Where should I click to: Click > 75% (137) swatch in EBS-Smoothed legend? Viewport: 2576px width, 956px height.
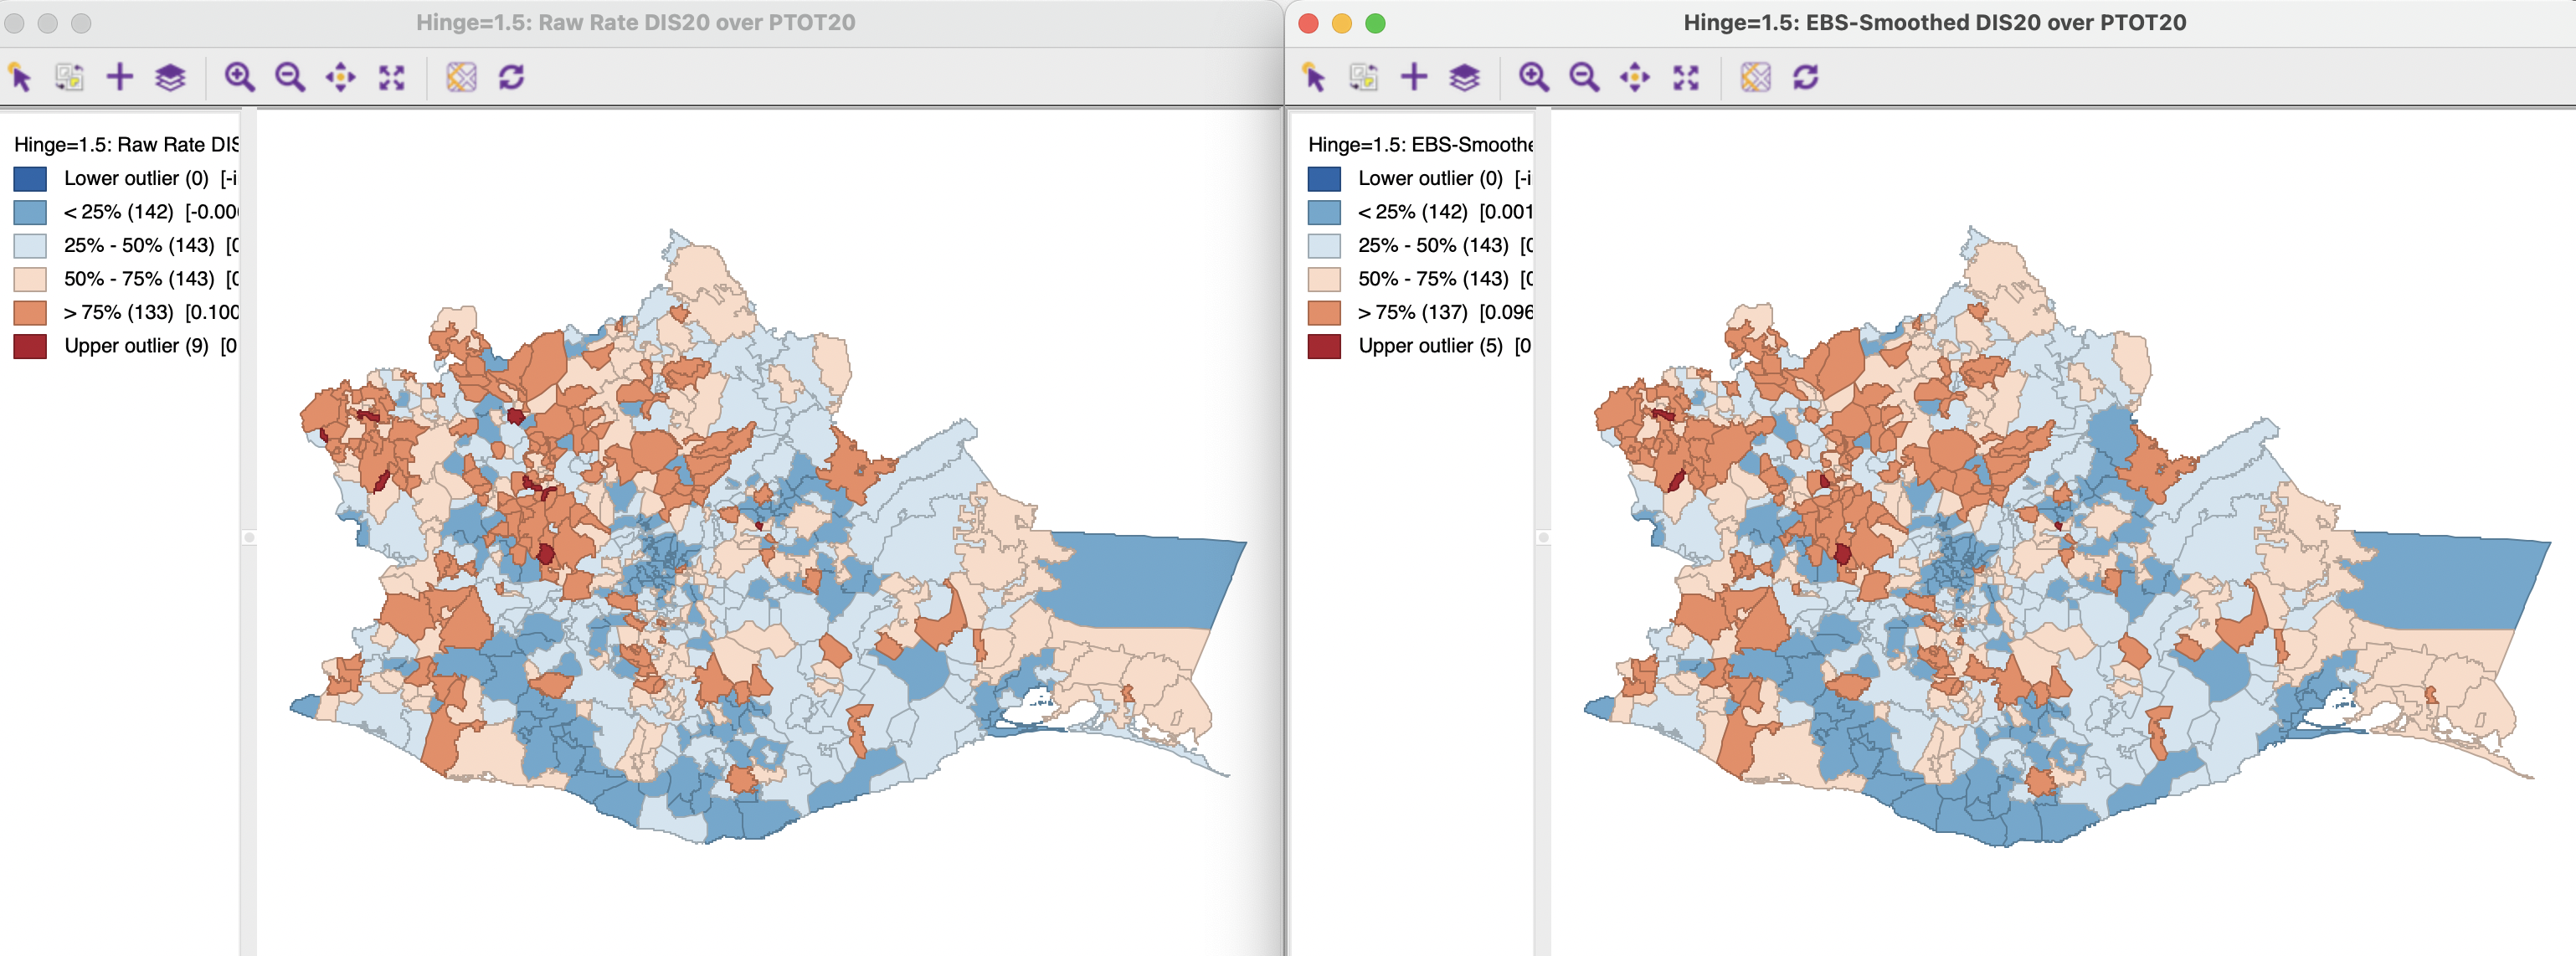click(1324, 313)
